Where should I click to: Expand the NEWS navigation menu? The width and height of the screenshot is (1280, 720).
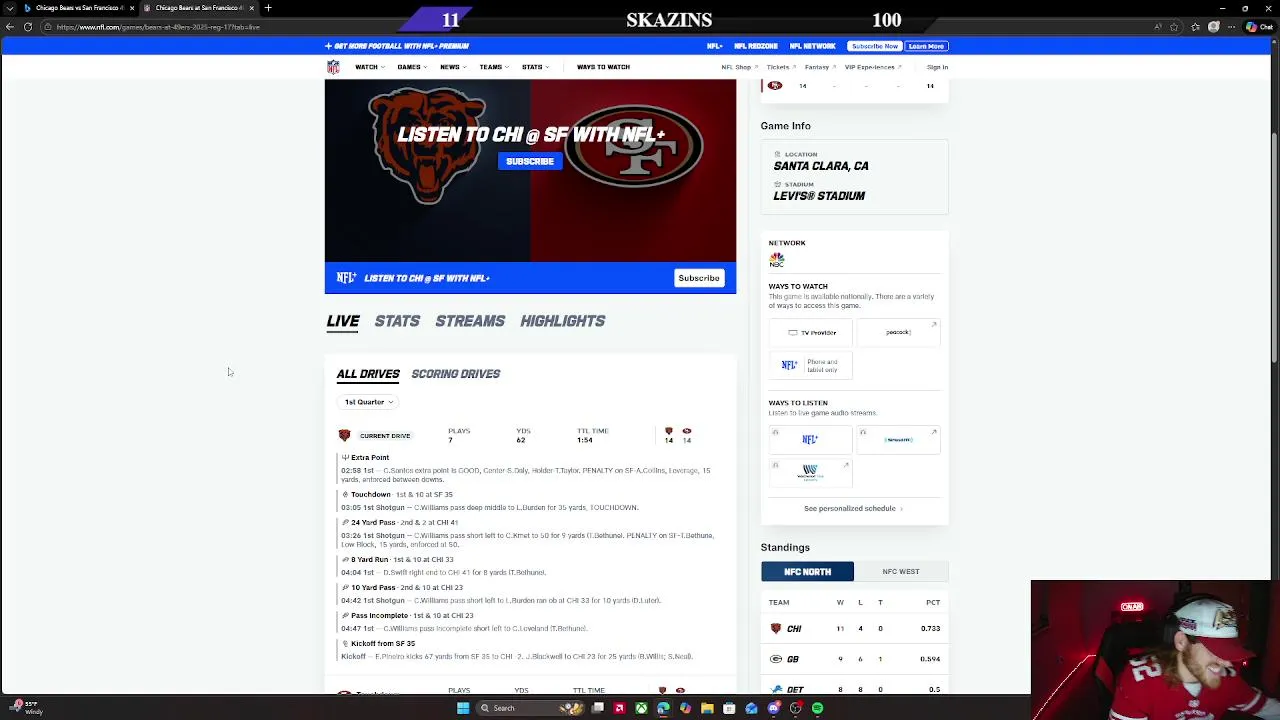click(452, 67)
